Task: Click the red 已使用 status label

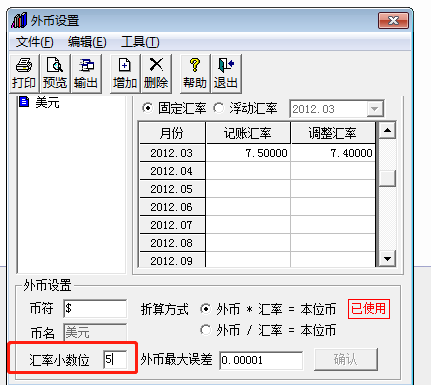Action: tap(369, 309)
